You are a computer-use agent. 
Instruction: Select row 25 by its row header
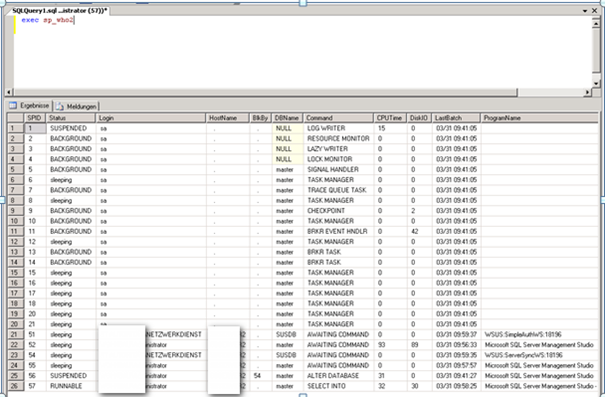15,376
